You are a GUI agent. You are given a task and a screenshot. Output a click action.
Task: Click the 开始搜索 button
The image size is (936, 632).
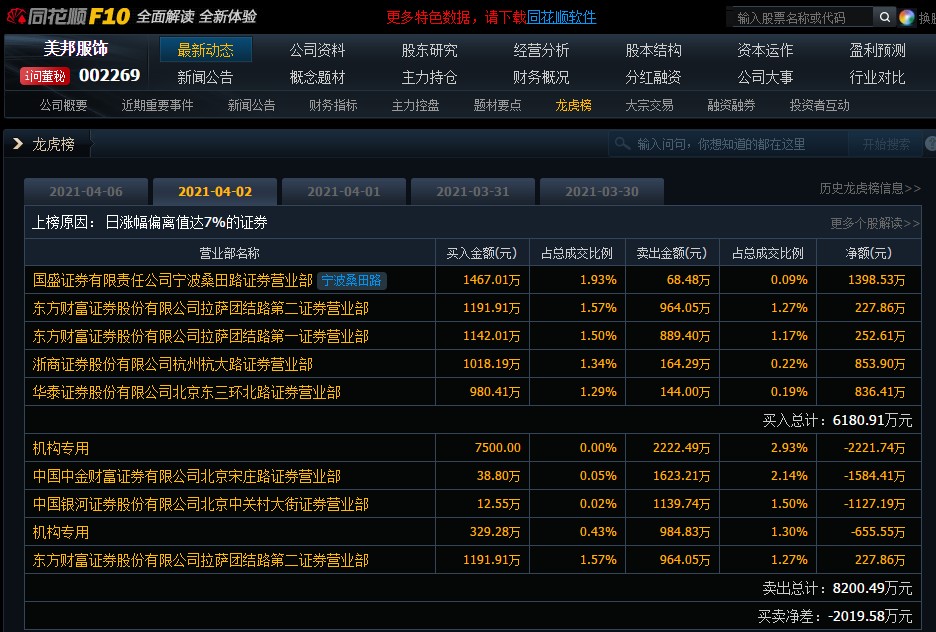tap(886, 144)
